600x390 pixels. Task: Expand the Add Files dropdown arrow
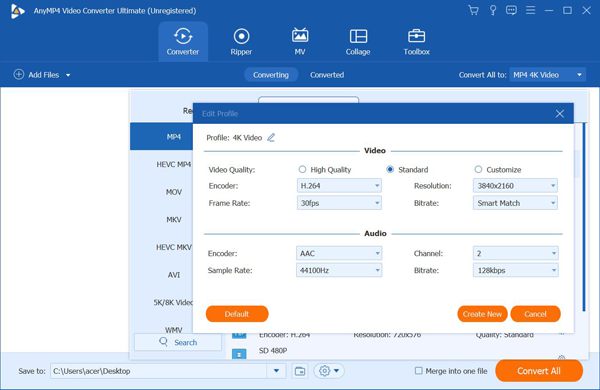(68, 75)
